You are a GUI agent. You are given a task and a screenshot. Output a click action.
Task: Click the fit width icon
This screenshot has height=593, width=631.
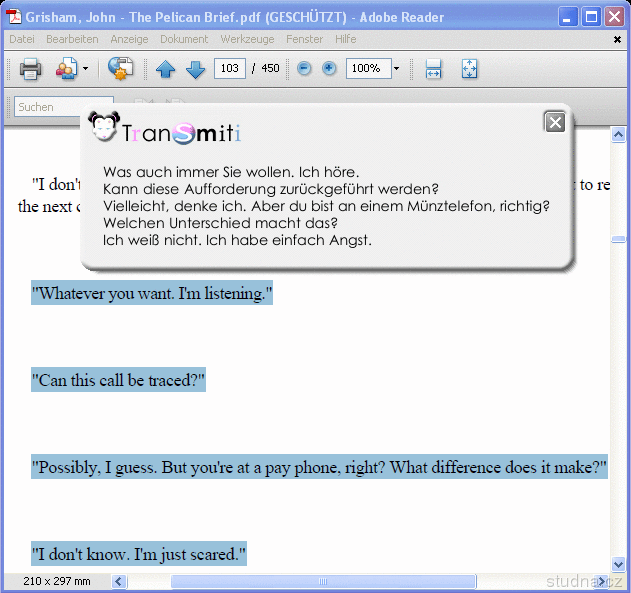(433, 69)
